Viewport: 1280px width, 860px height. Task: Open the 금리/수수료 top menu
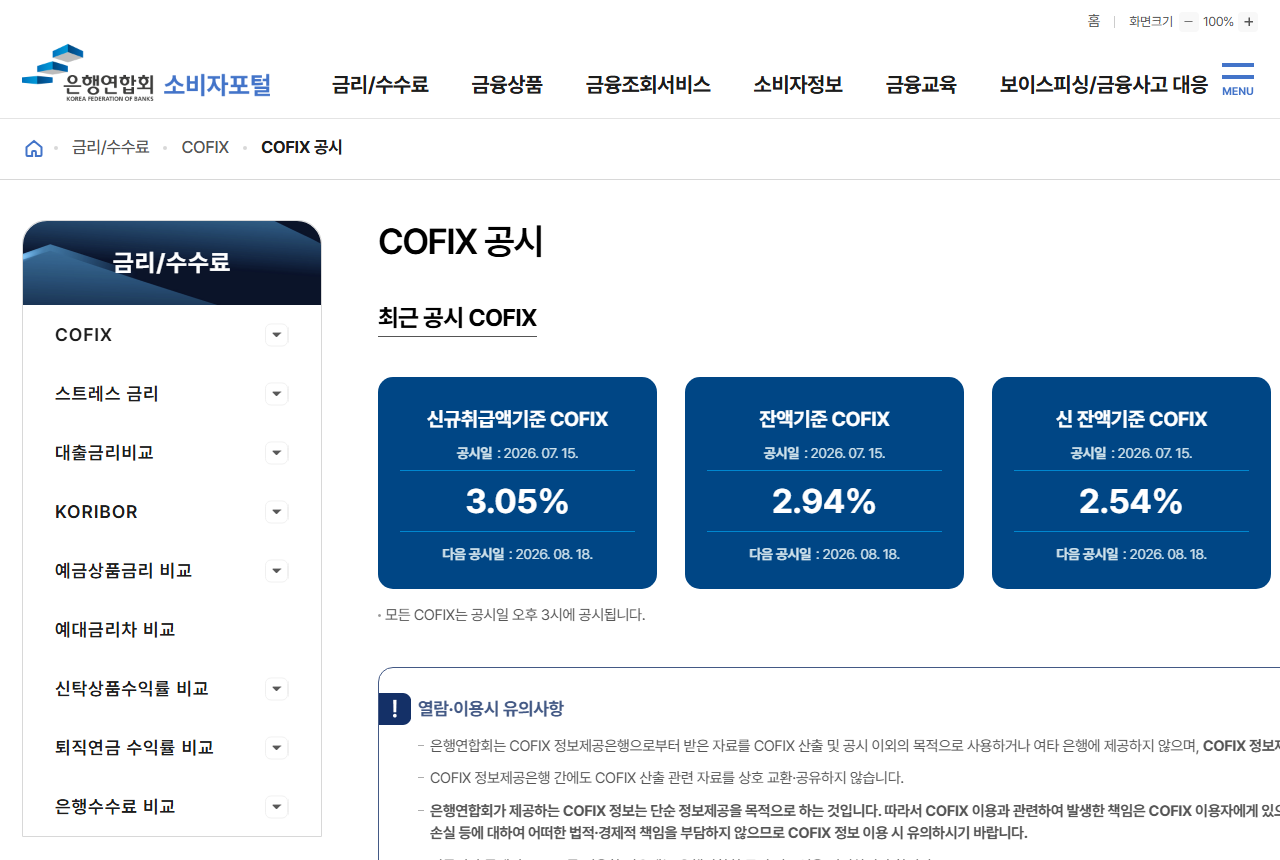tap(380, 85)
